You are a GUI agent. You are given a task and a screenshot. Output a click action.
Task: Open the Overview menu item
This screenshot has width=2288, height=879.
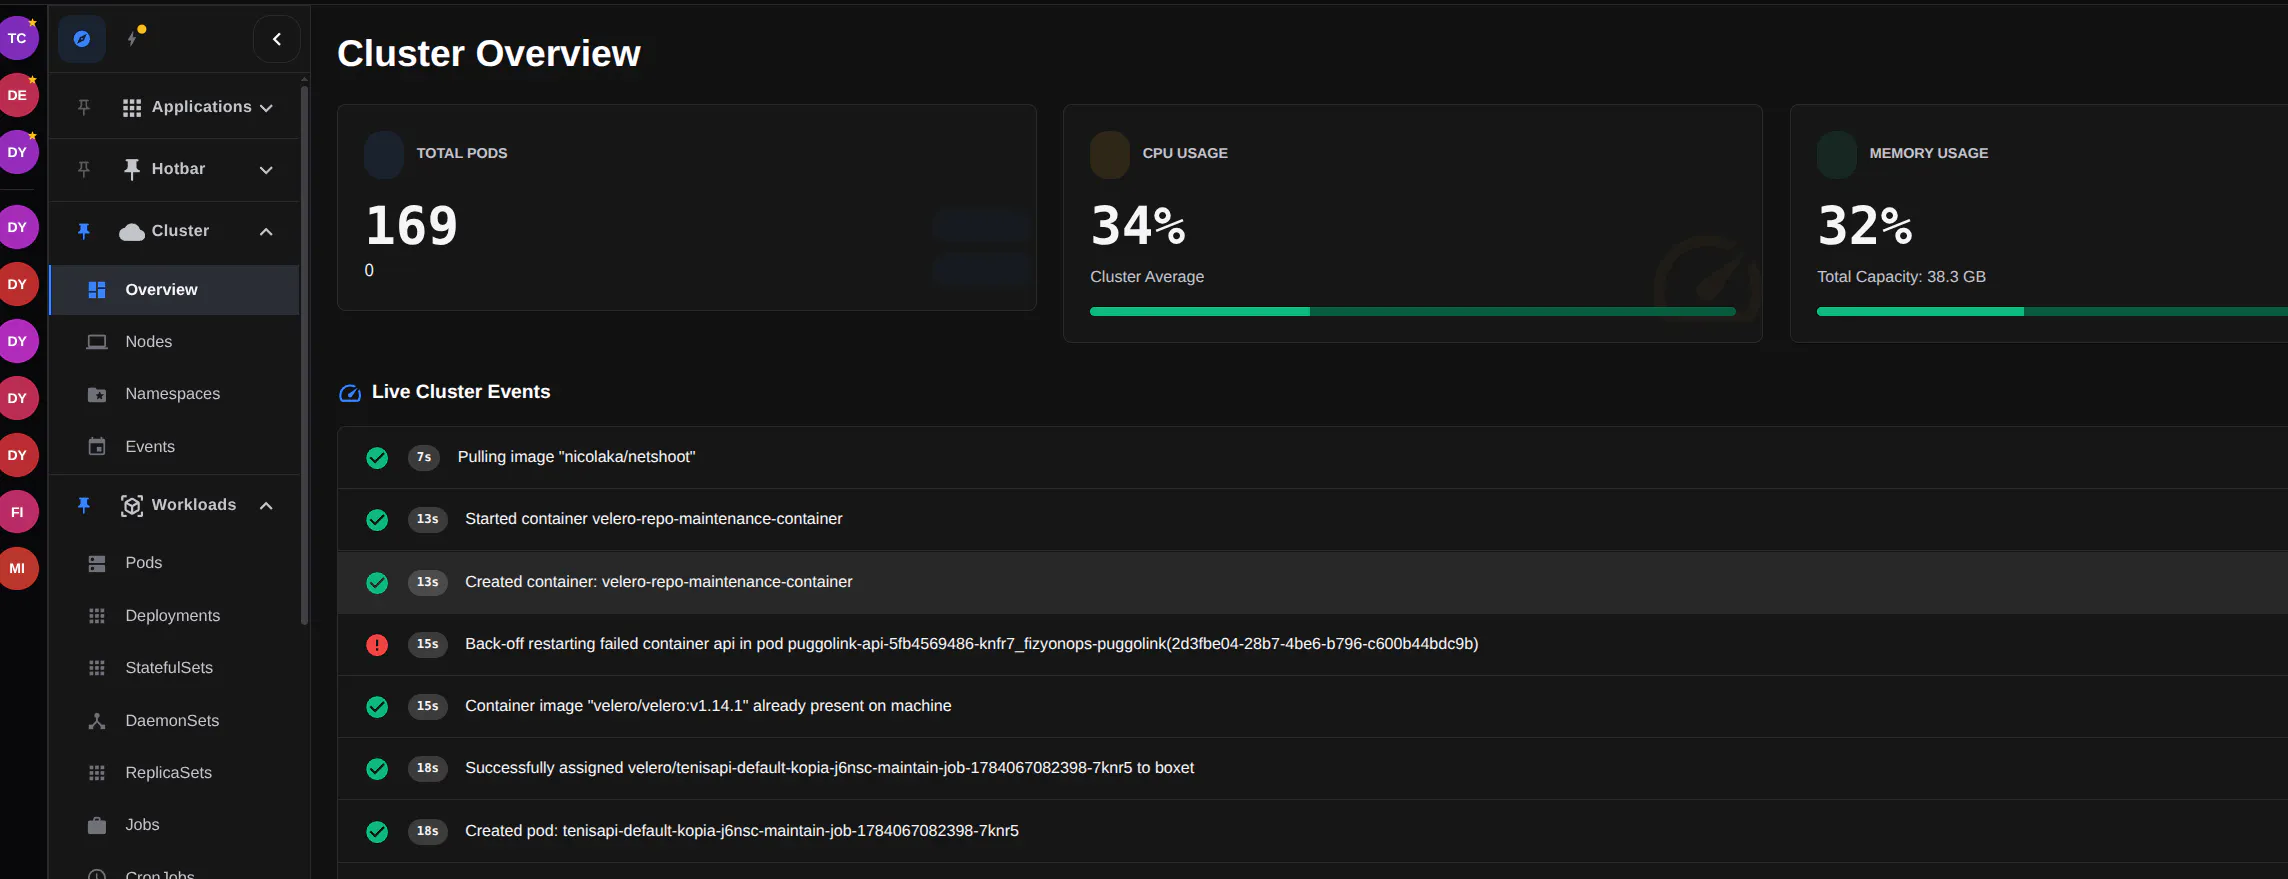coord(174,290)
